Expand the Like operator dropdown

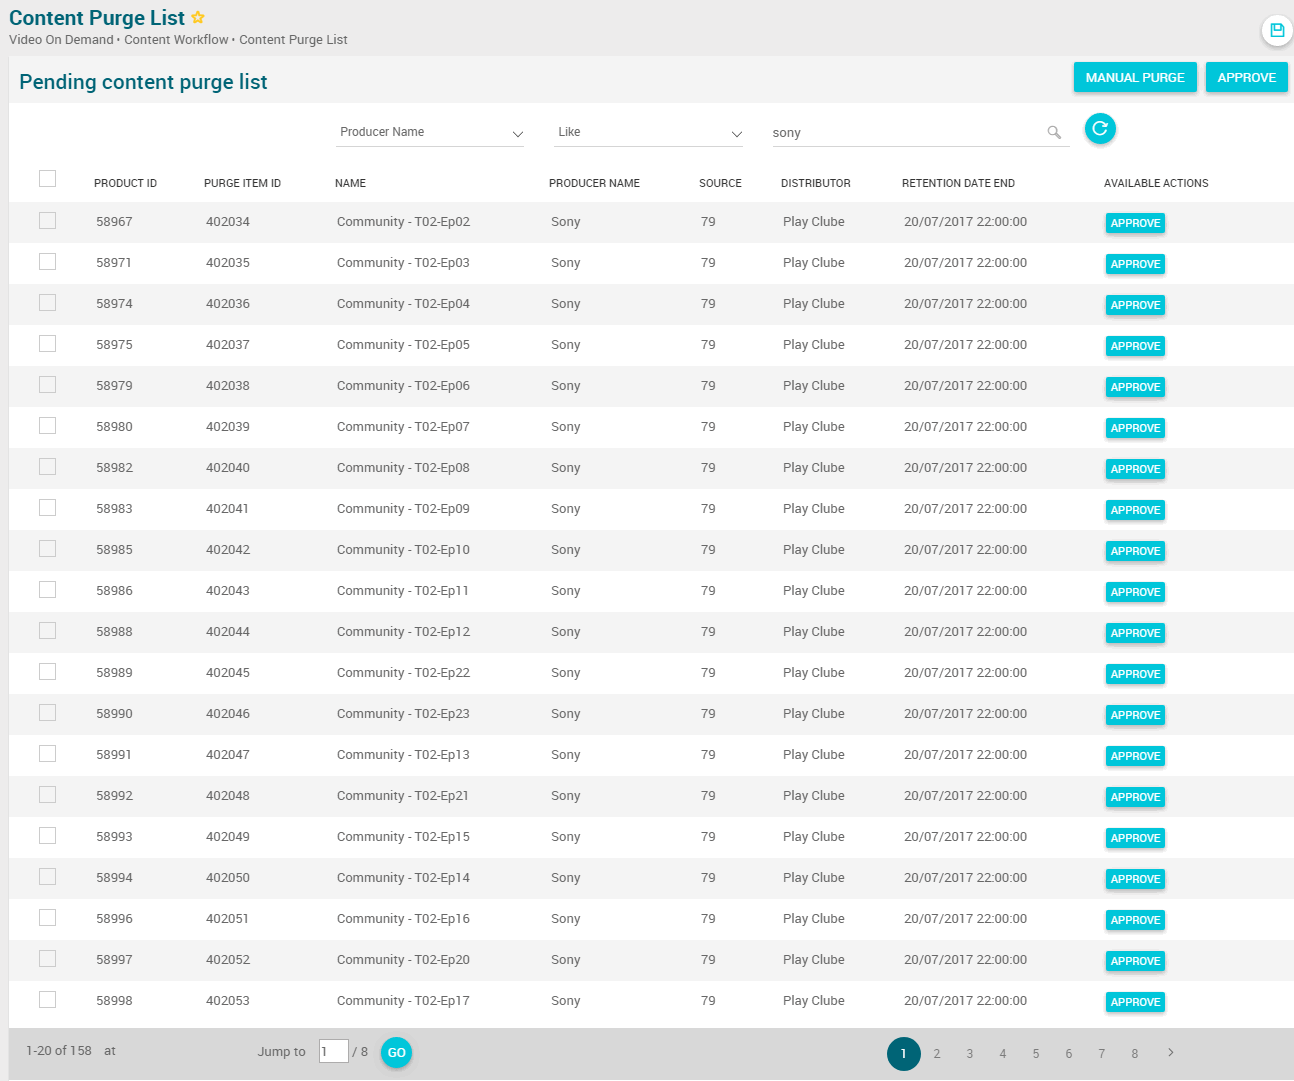(x=648, y=132)
